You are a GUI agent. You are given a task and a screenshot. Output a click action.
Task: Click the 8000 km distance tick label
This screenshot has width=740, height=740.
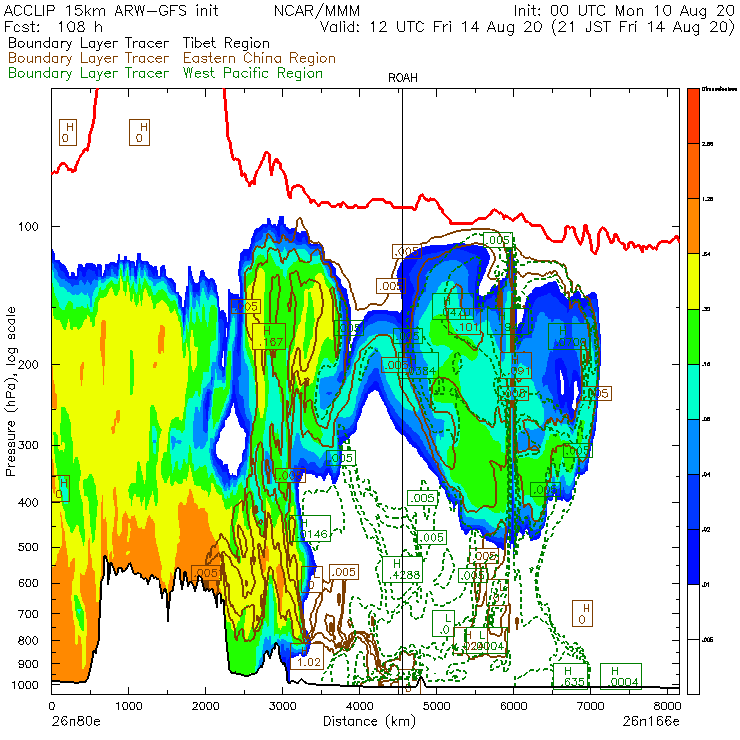tap(667, 706)
